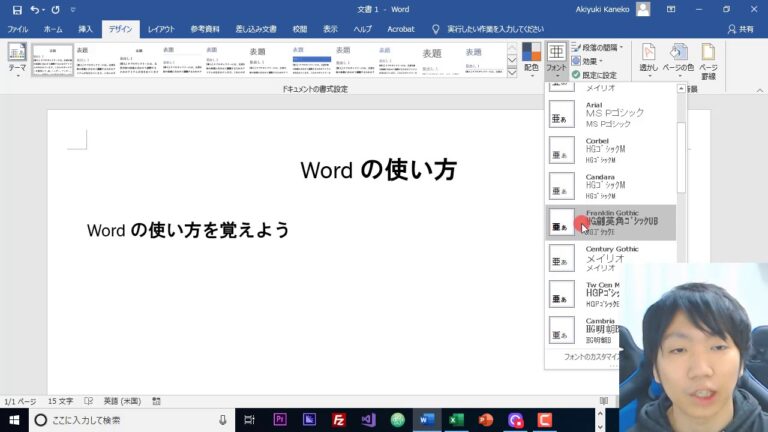
Task: Click the proofing check icon in status bar
Action: coord(89,401)
